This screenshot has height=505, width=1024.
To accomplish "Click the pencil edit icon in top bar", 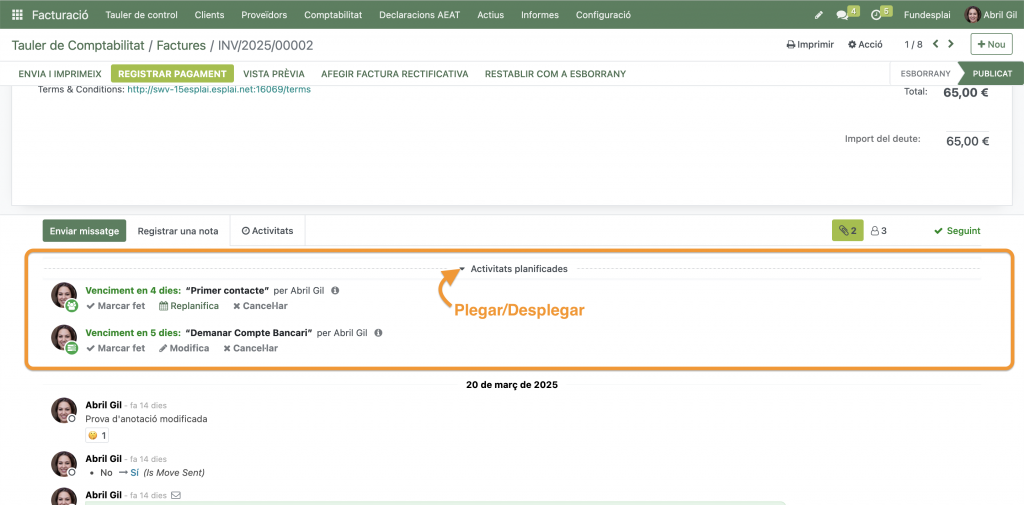I will pos(819,15).
